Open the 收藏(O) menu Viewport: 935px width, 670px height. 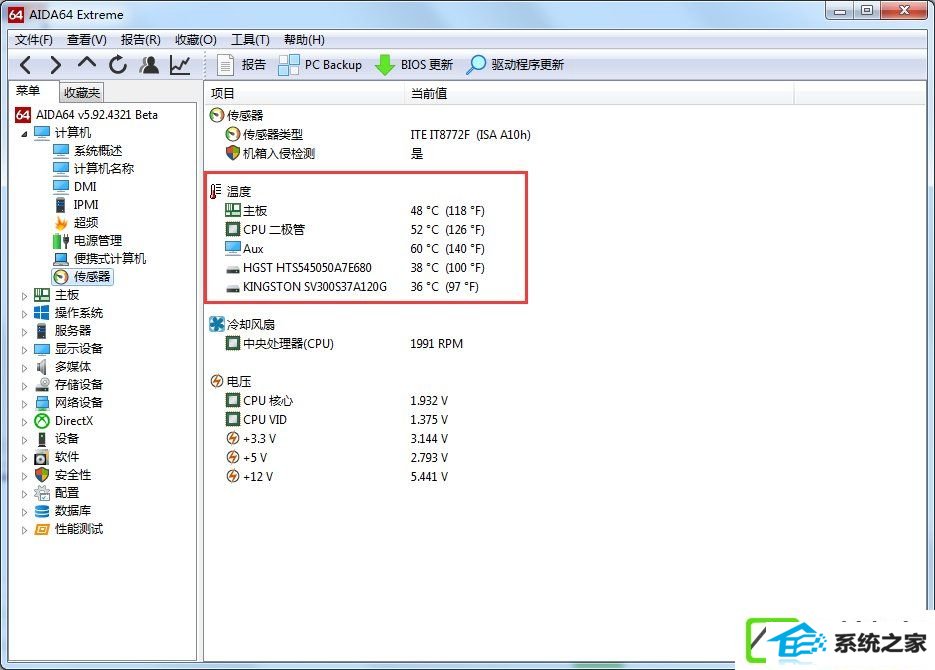196,39
